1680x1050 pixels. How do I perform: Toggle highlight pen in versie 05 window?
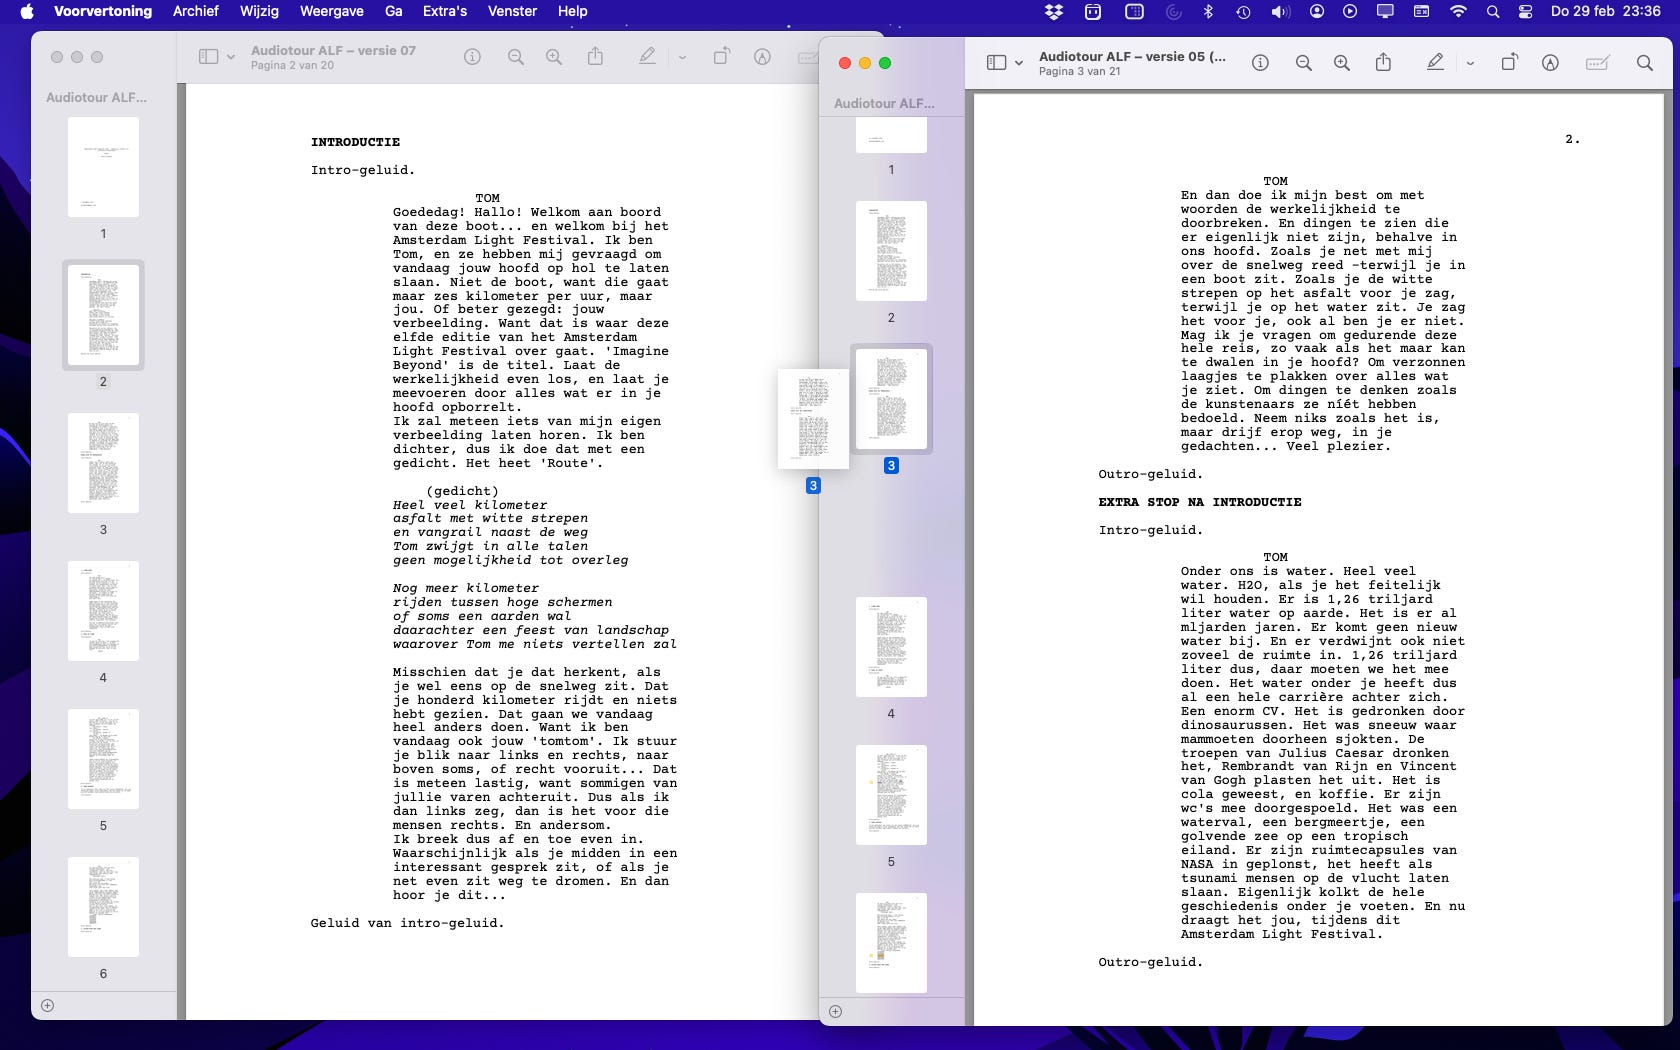click(x=1436, y=62)
